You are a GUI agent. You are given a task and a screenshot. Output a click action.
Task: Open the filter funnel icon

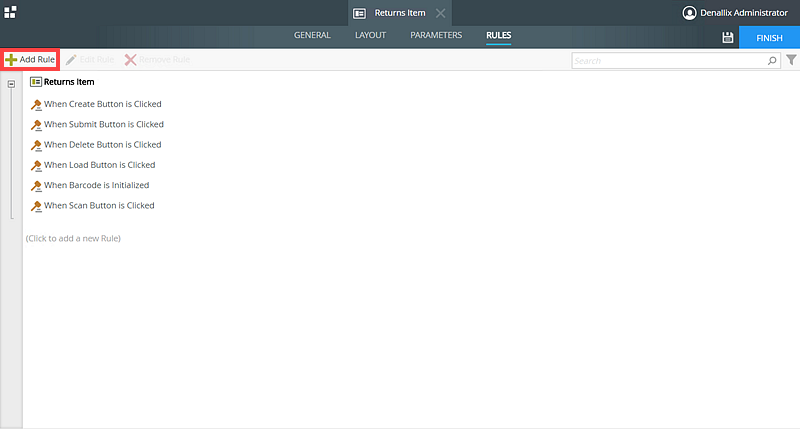791,60
